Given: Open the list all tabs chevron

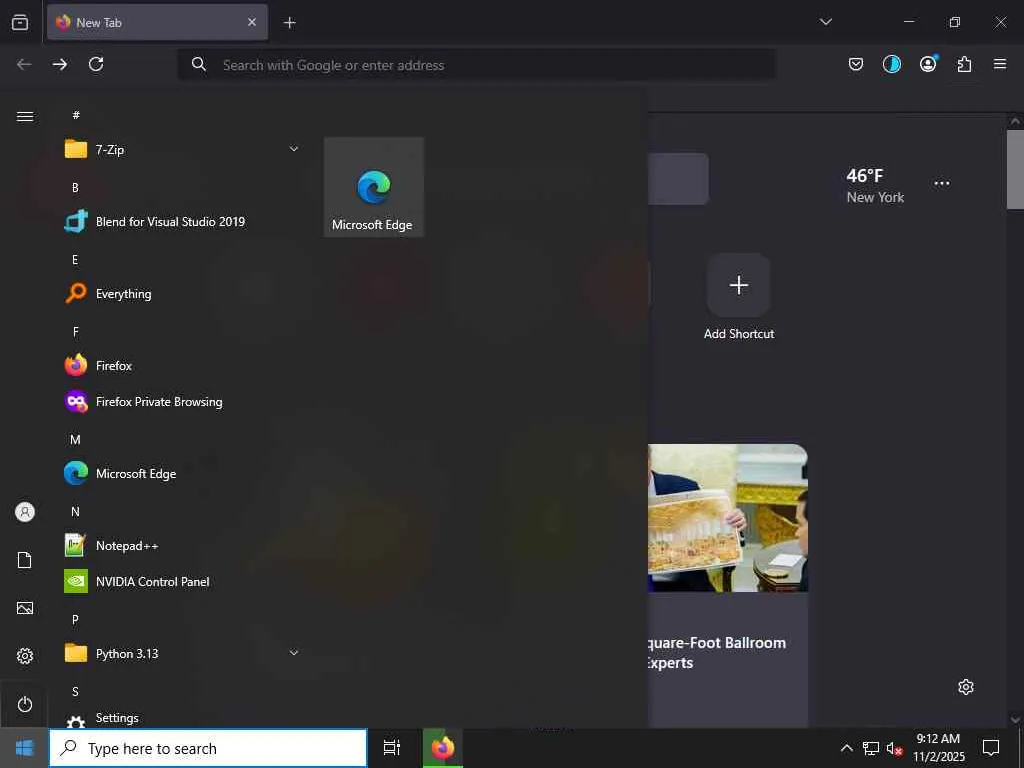Looking at the screenshot, I should (825, 22).
